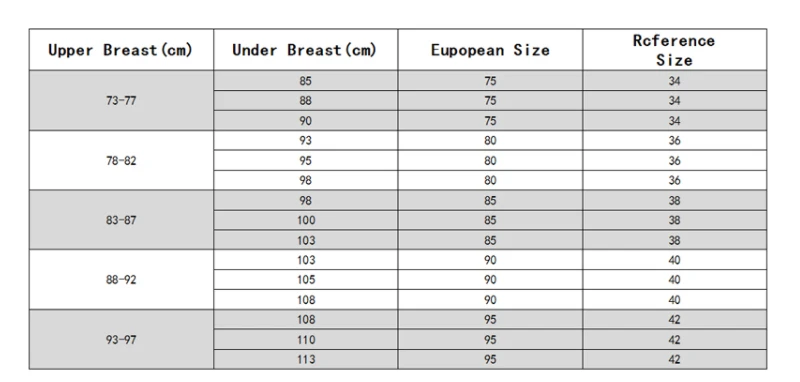Select reference size 42 in the last row
Image resolution: width=800 pixels, height=382 pixels.
pyautogui.click(x=674, y=360)
